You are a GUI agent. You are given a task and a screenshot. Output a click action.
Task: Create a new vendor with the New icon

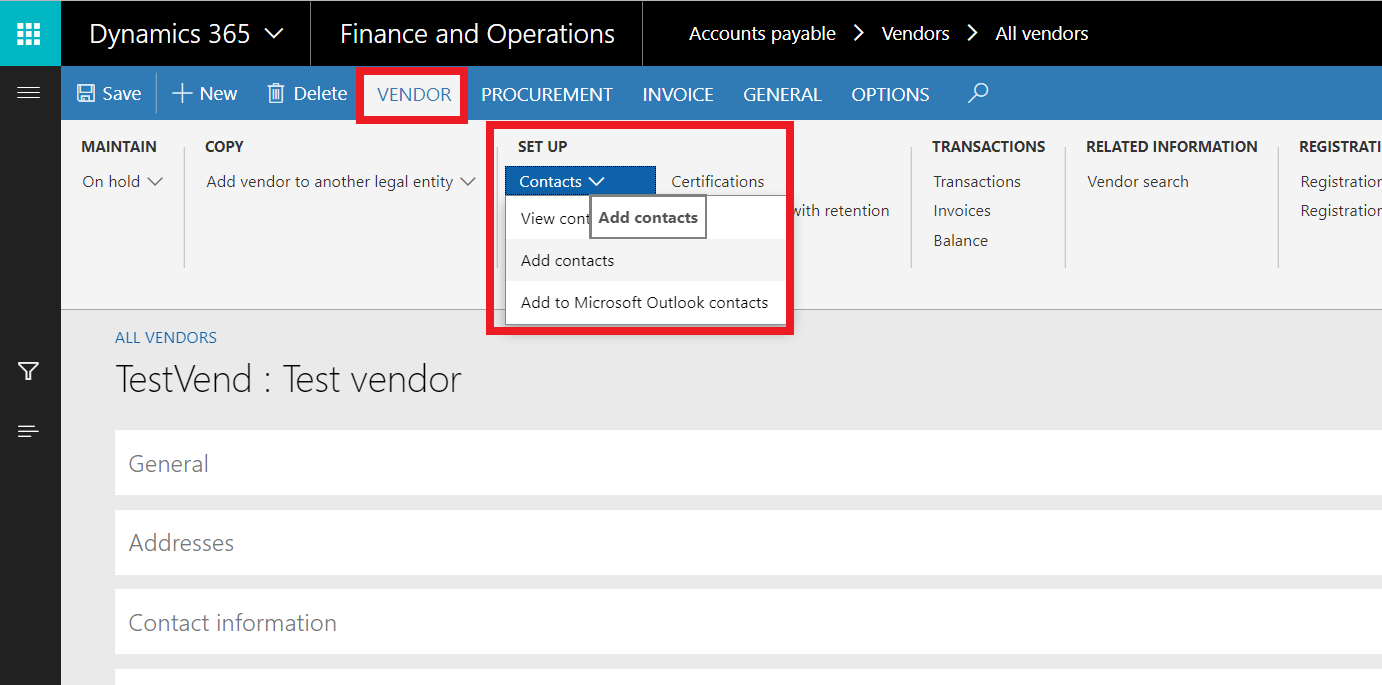point(204,93)
